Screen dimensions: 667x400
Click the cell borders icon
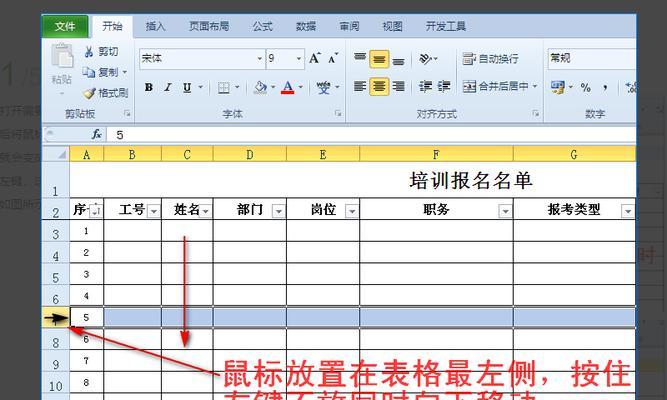pos(224,88)
